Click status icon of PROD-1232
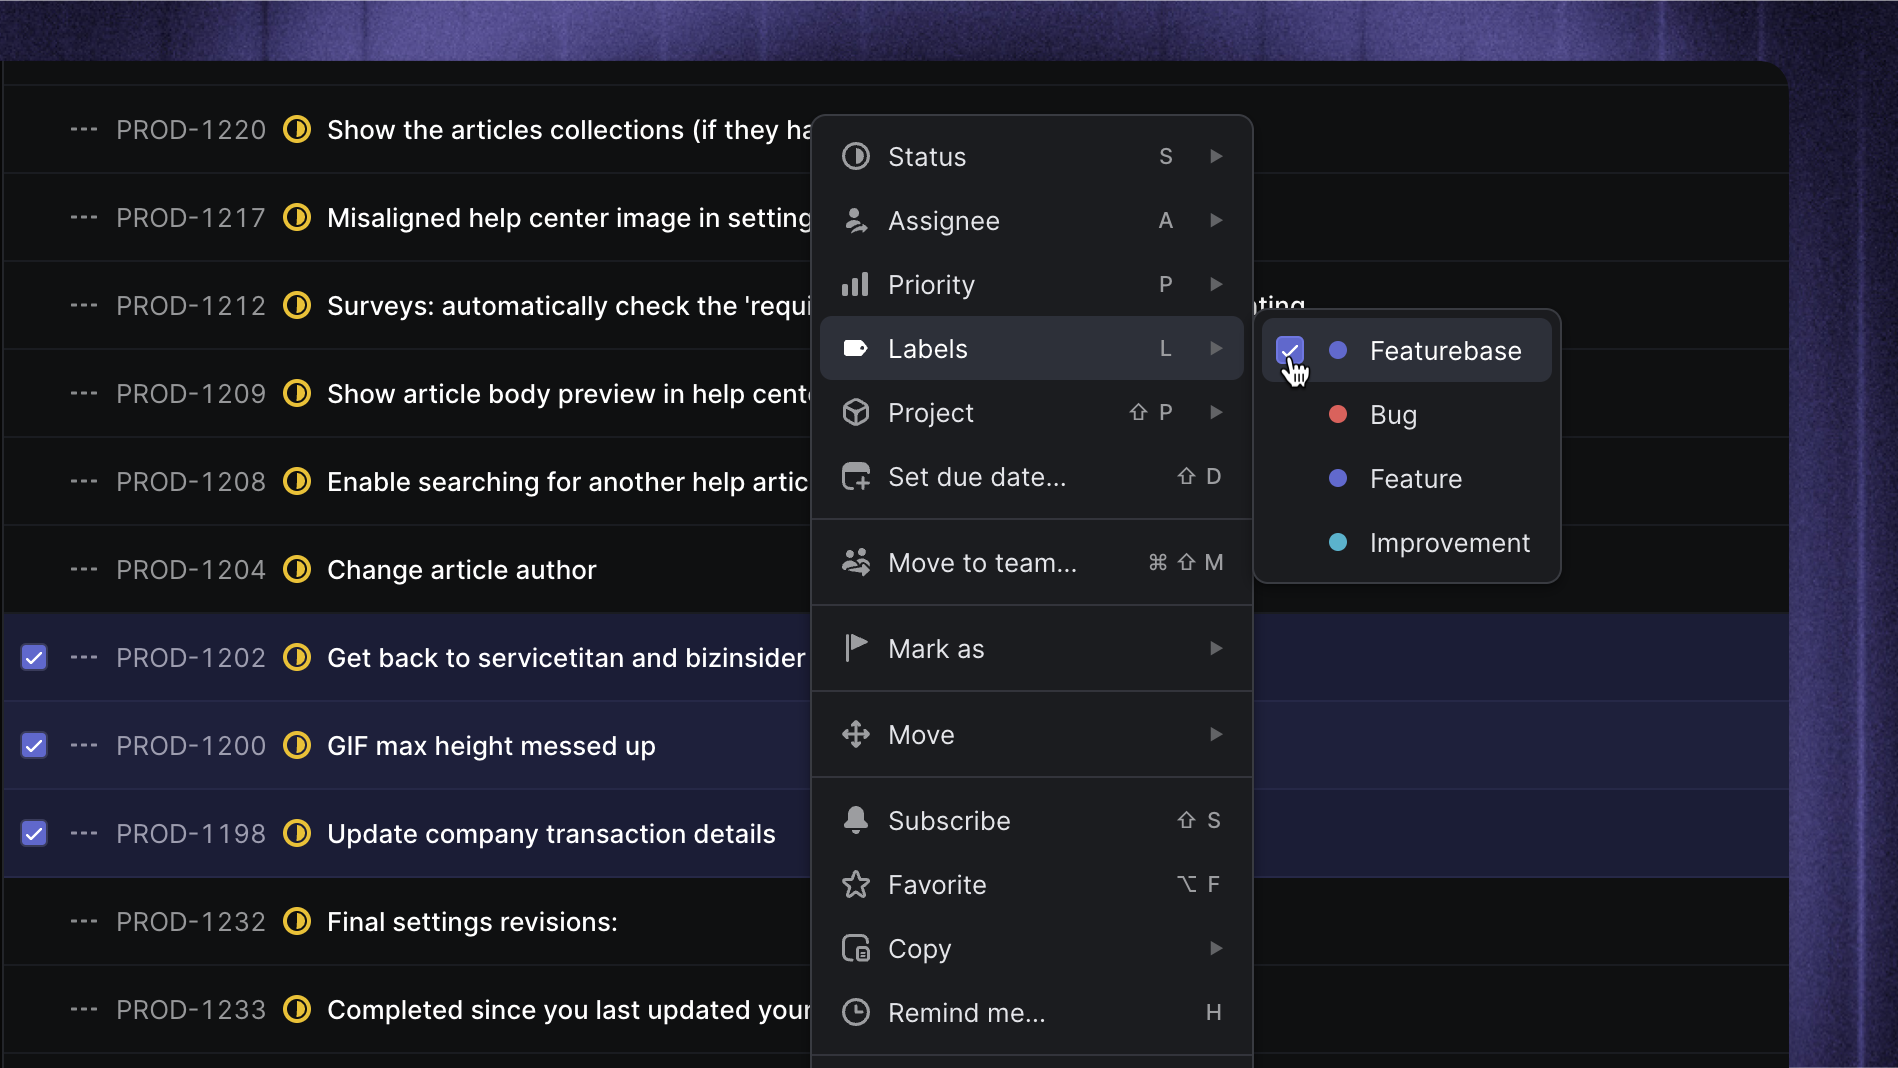 (297, 922)
